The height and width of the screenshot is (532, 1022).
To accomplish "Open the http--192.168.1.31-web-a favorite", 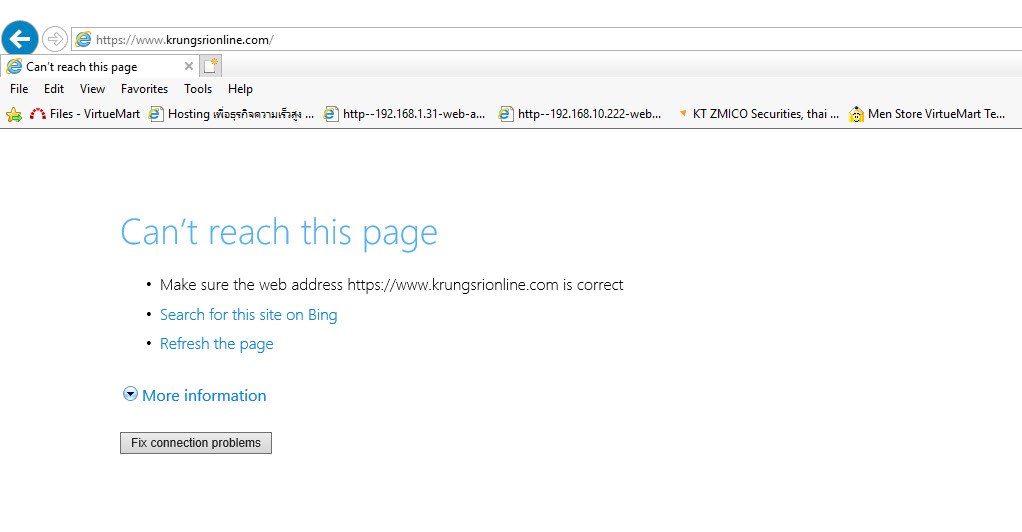I will 405,114.
